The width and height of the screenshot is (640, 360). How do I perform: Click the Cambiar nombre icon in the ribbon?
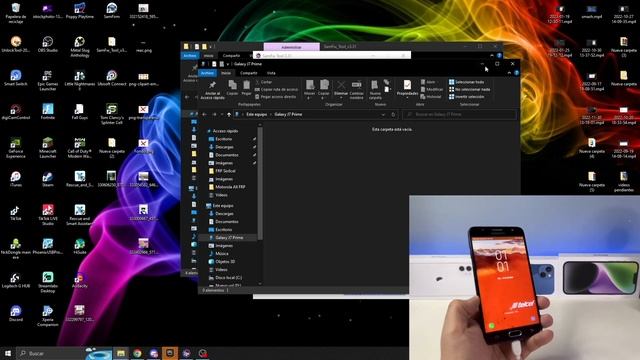(356, 89)
